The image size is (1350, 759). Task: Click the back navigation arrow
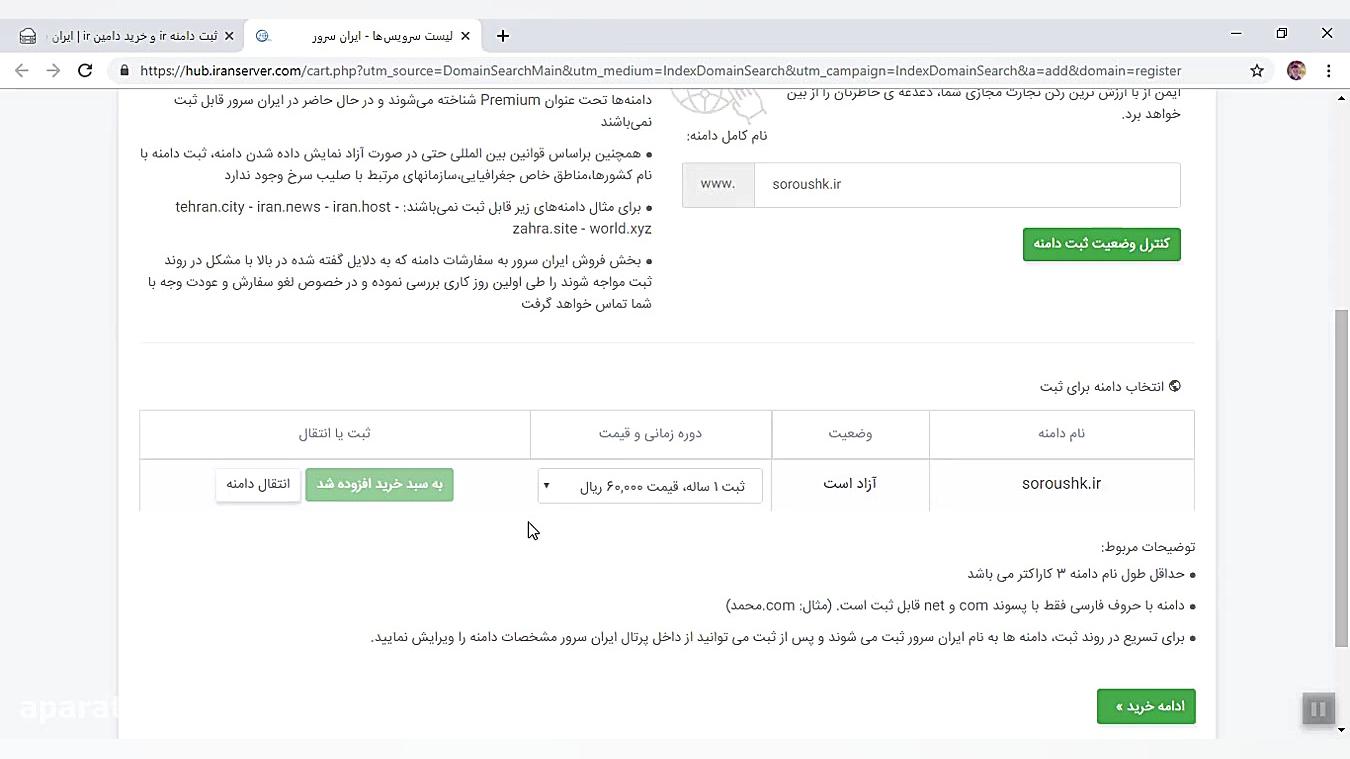[22, 71]
